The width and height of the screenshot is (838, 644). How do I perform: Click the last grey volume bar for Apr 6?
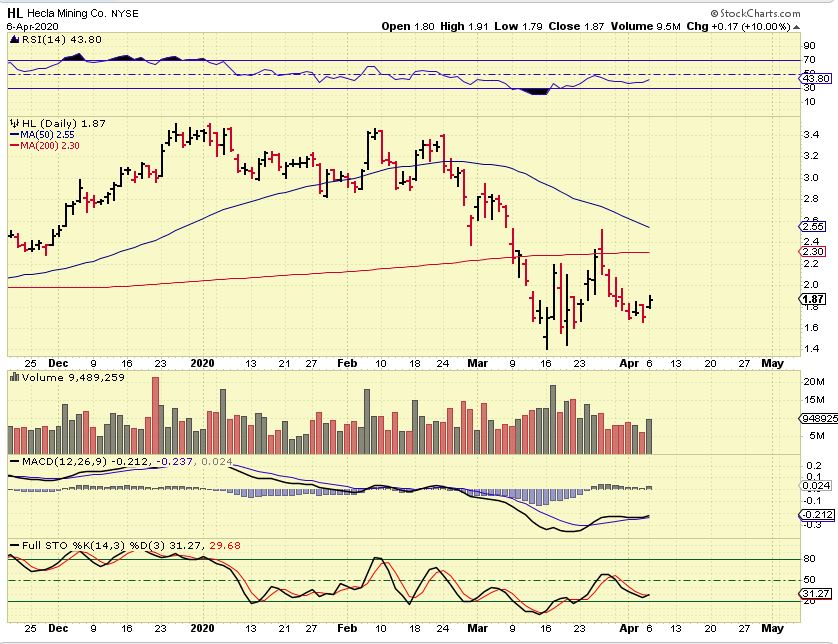tap(649, 437)
